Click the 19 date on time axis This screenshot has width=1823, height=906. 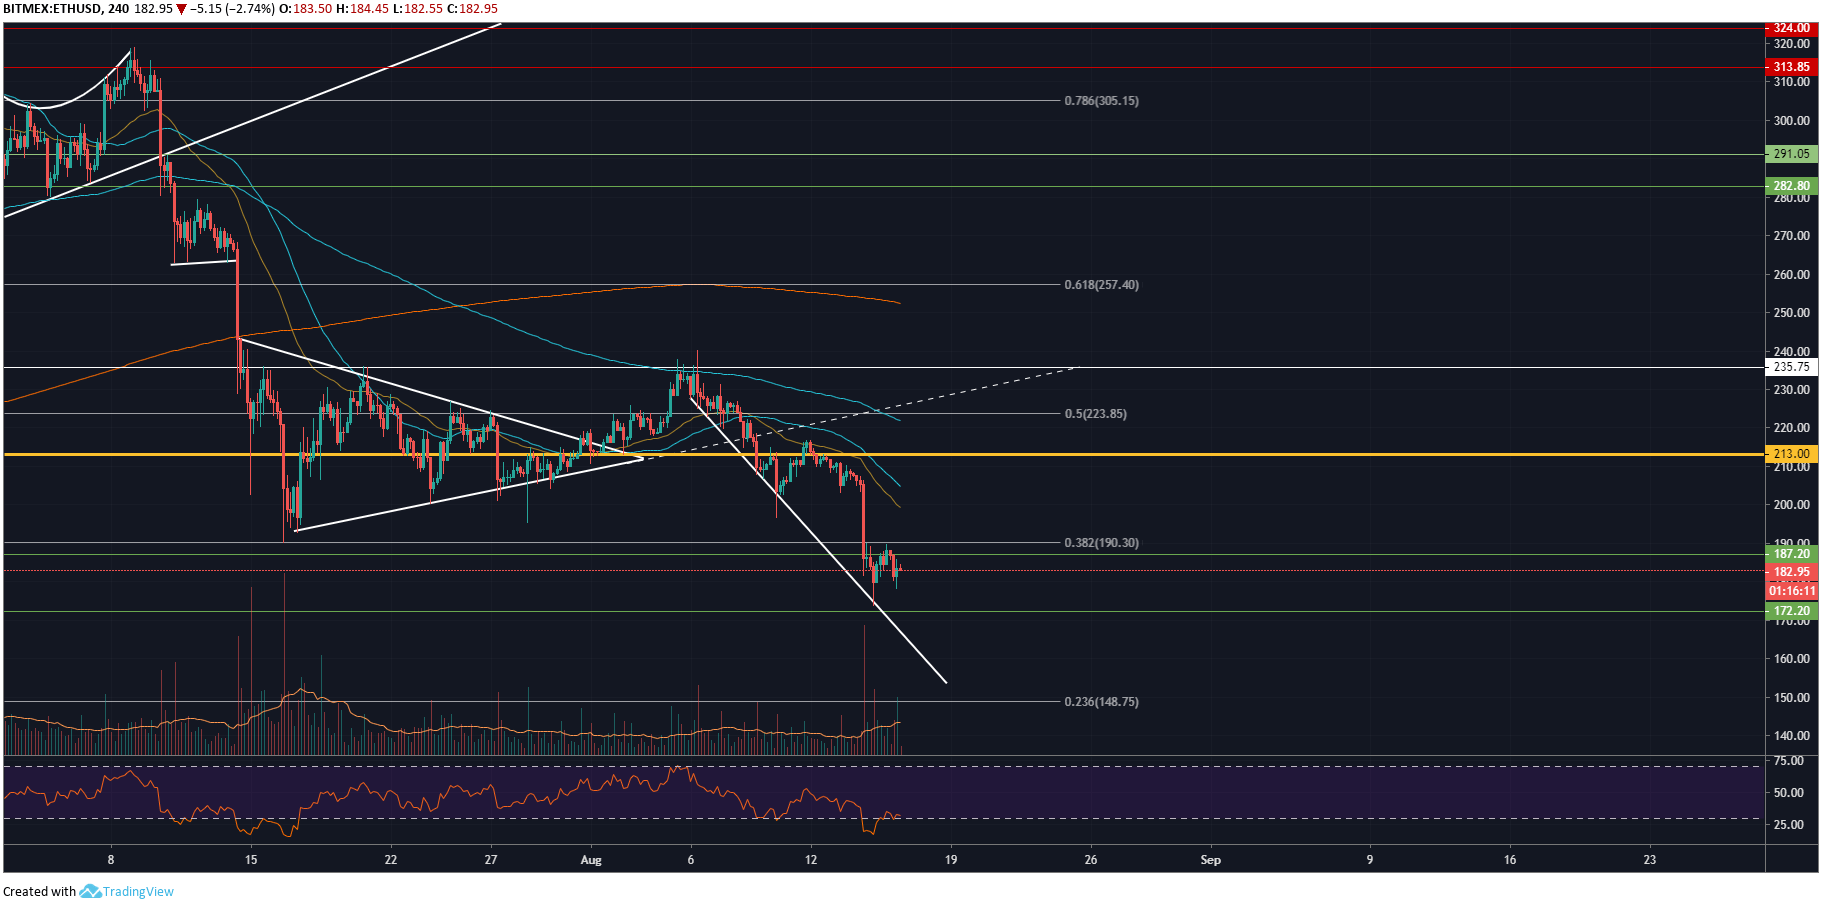951,860
